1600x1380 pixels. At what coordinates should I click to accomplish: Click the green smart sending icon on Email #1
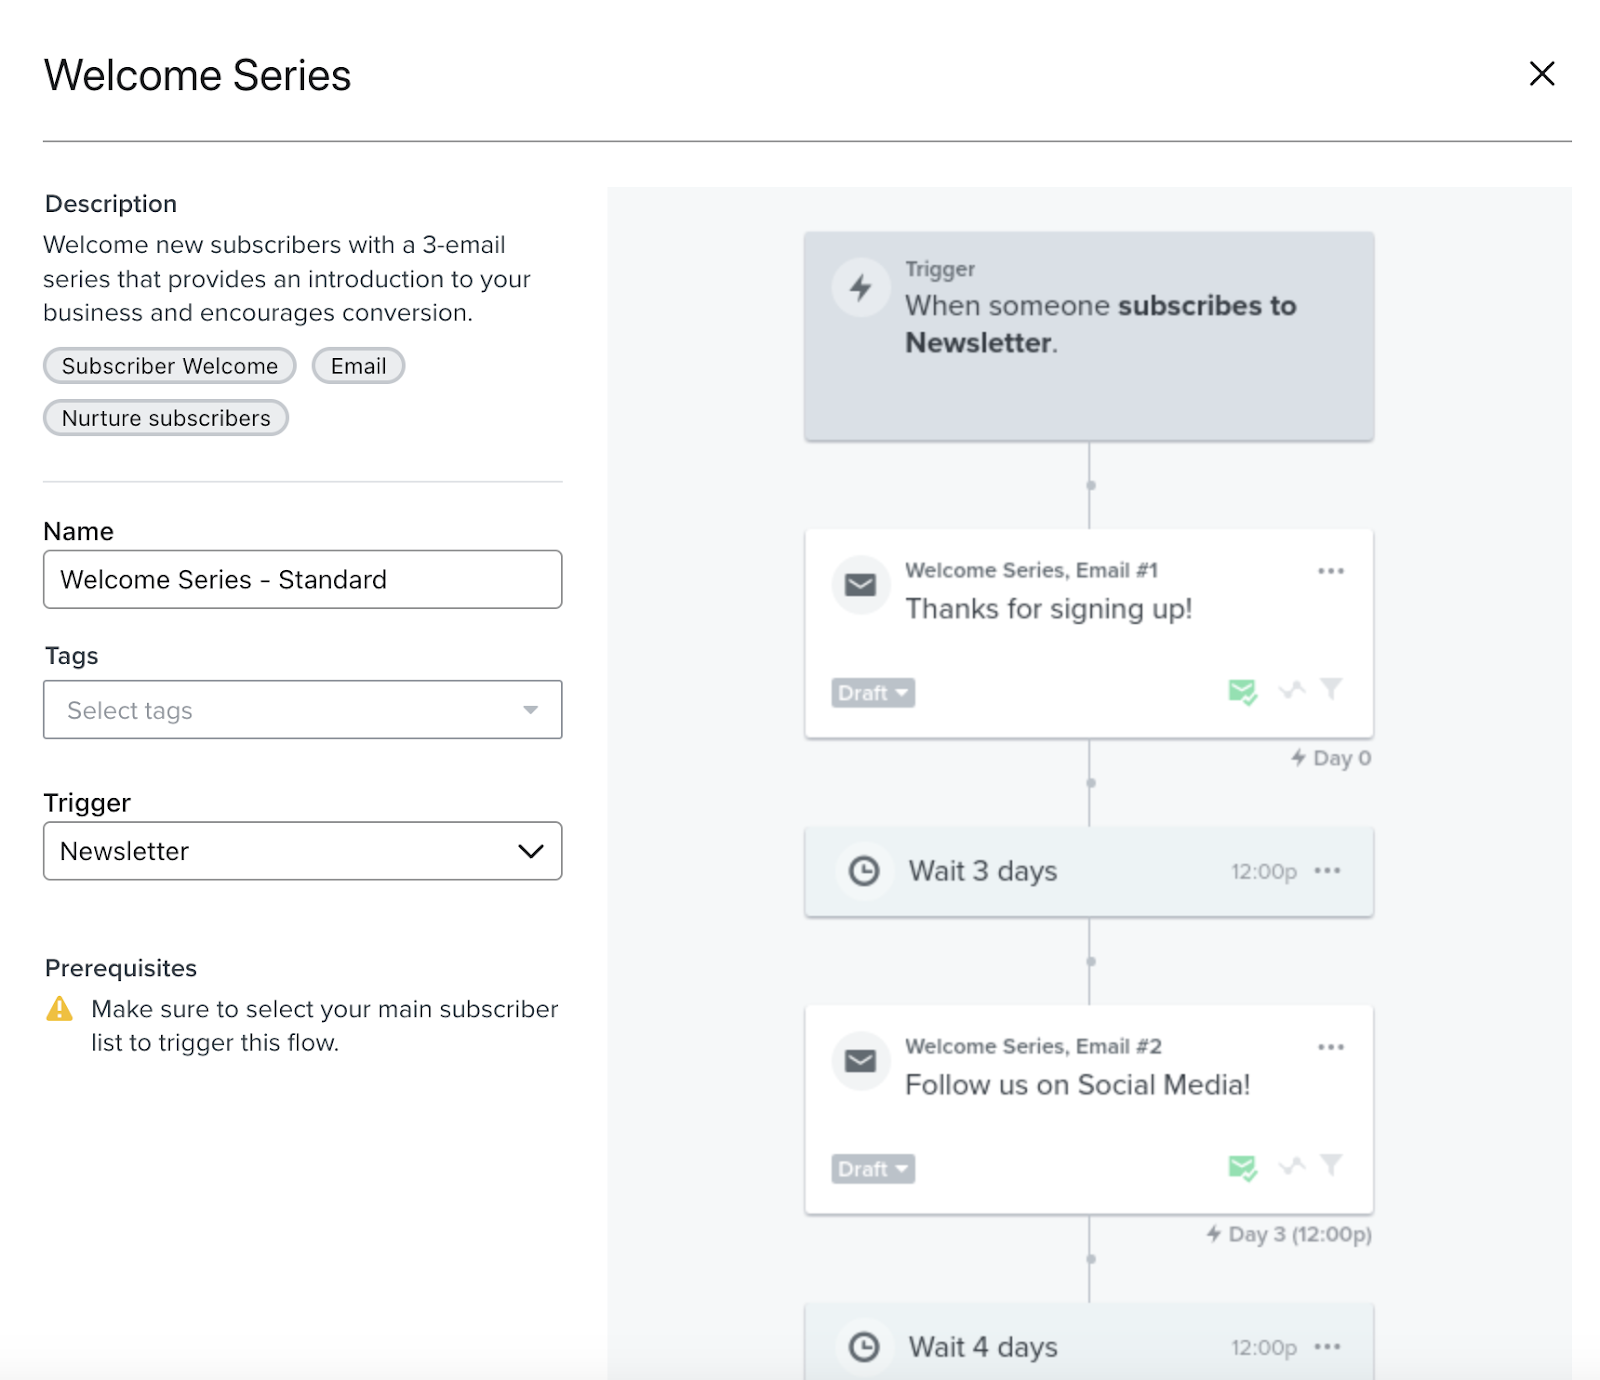[x=1242, y=691]
